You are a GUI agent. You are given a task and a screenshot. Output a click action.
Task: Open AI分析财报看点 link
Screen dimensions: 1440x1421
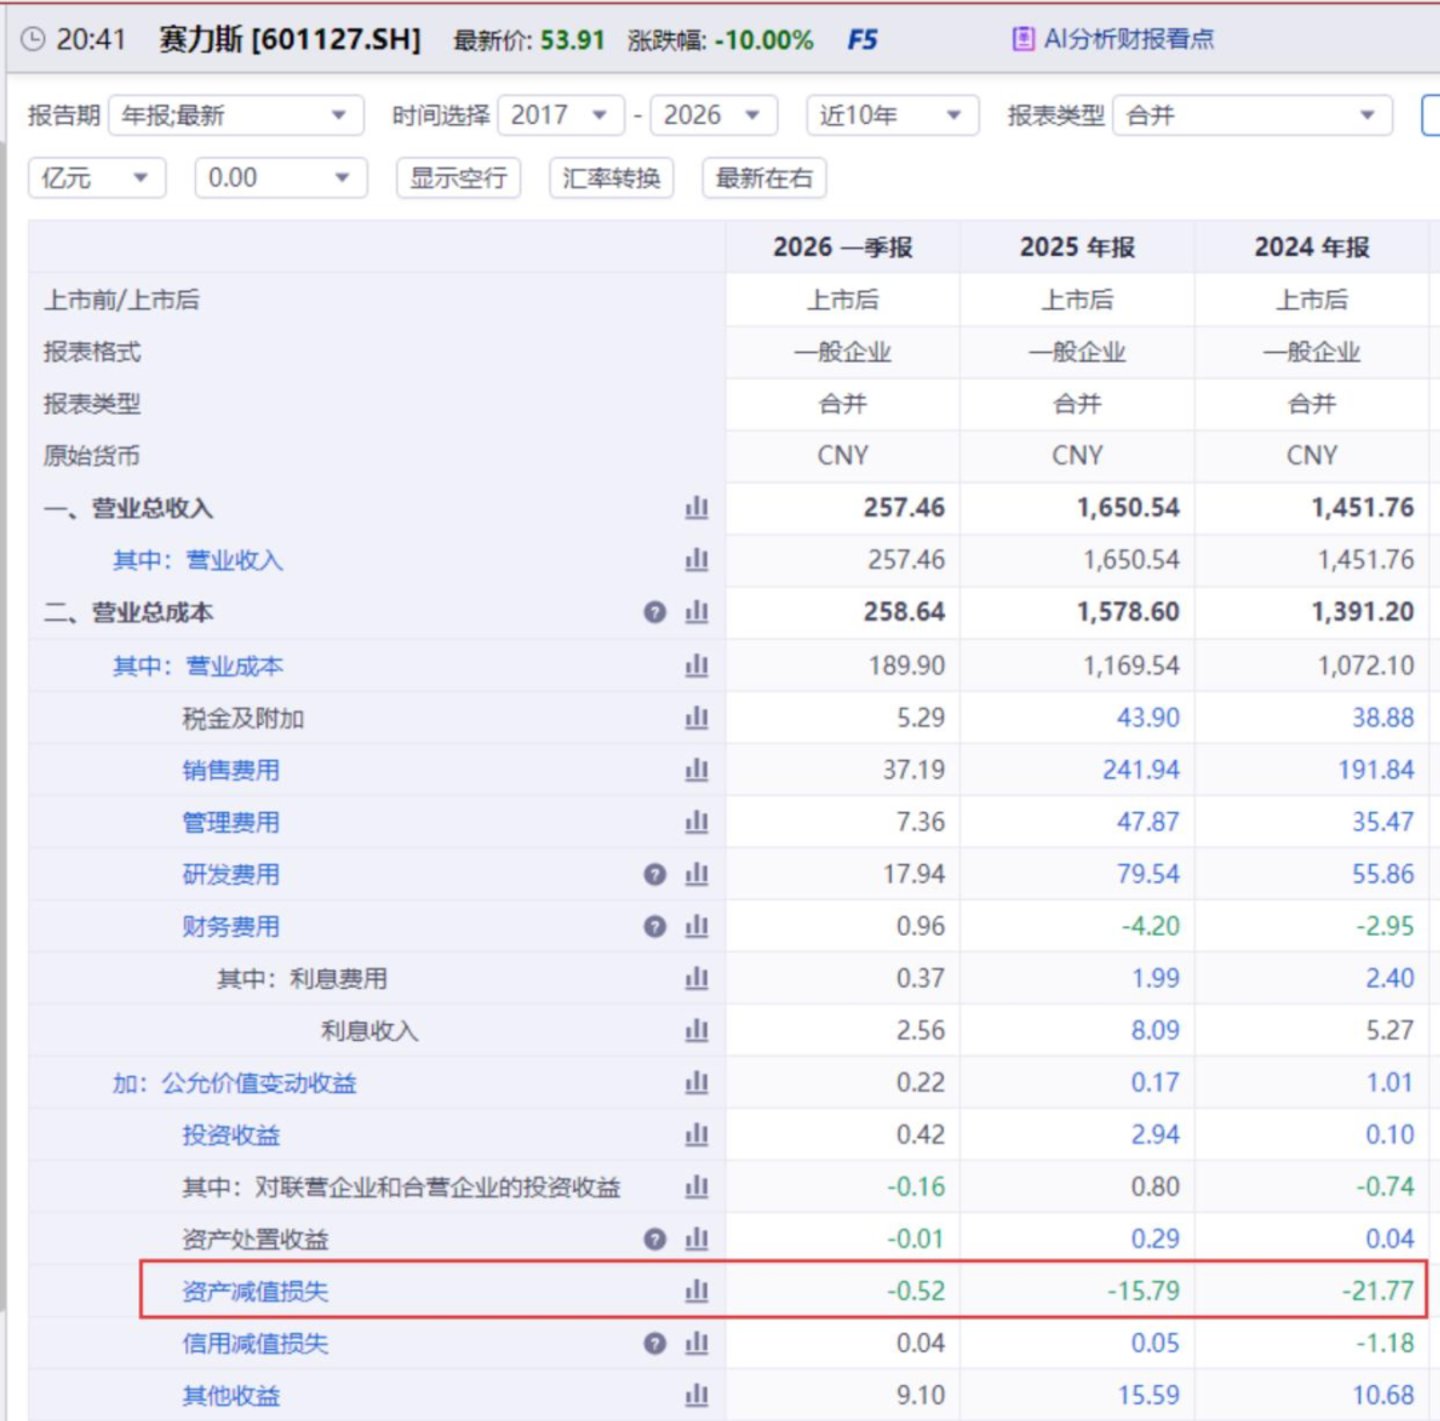coord(1128,39)
